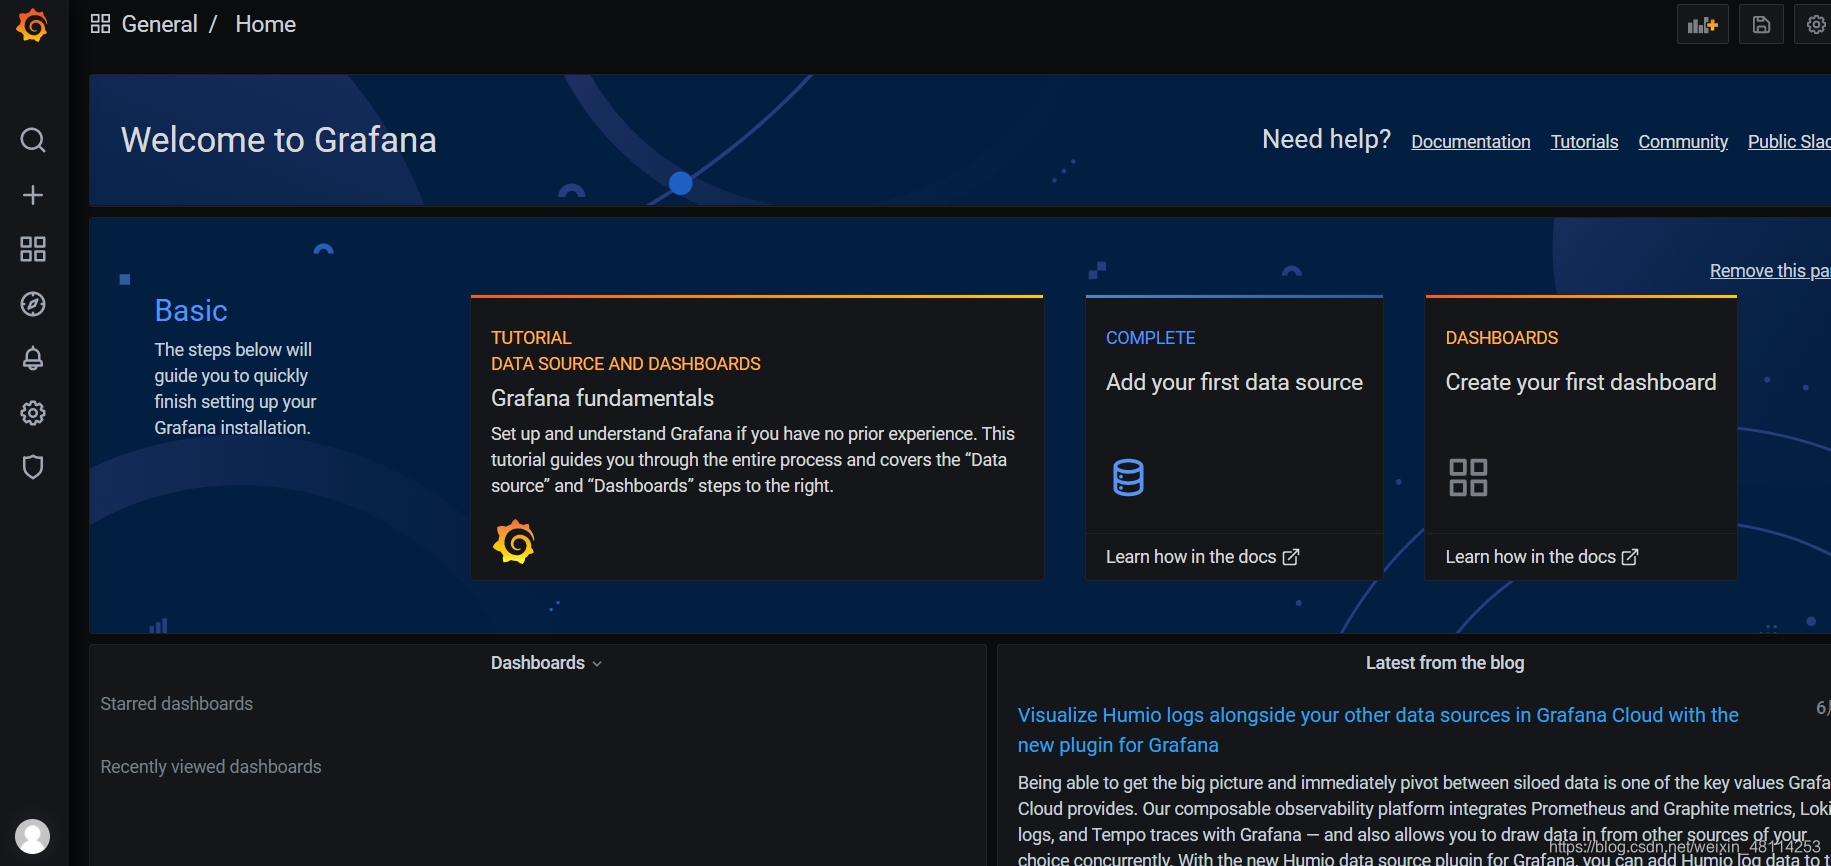The width and height of the screenshot is (1831, 866).
Task: Click the Save dashboard disk icon
Action: tap(1761, 25)
